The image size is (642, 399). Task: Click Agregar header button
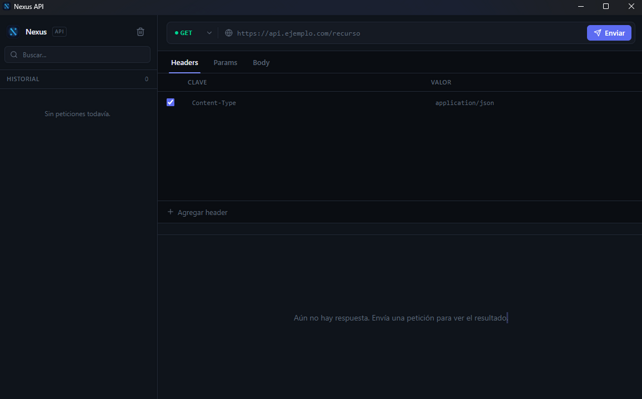197,212
